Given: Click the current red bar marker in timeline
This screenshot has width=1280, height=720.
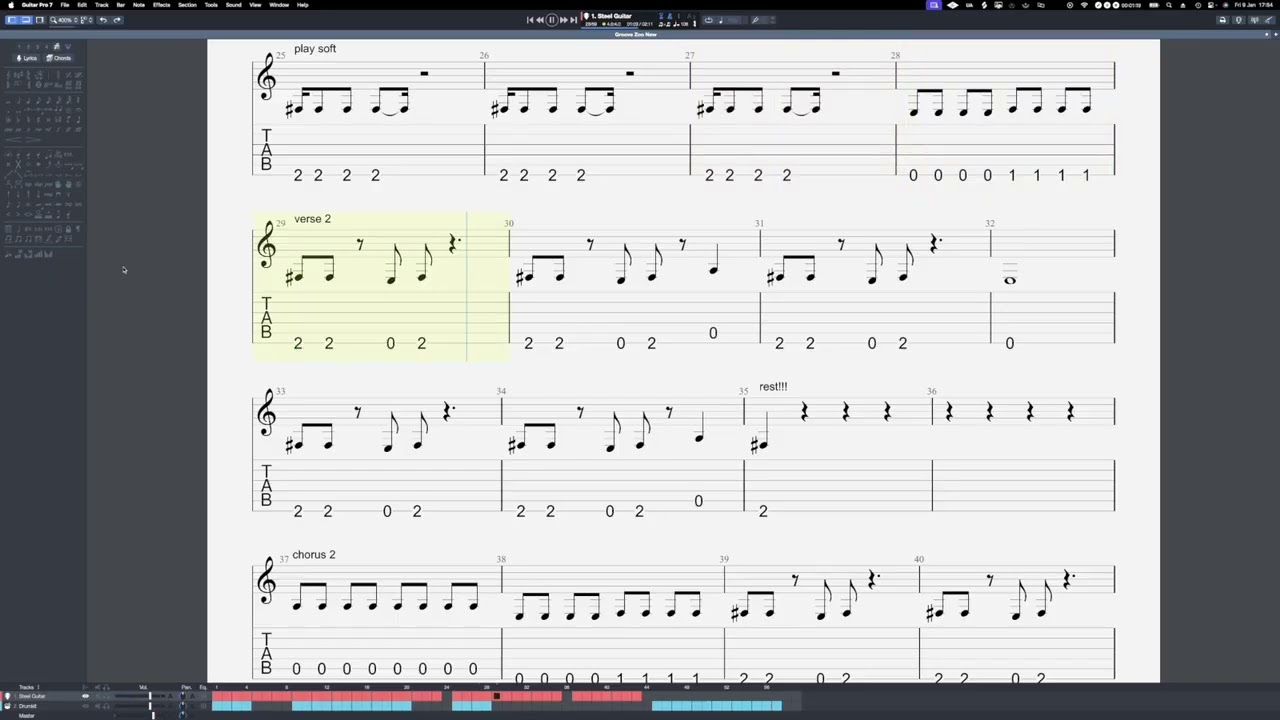Looking at the screenshot, I should click(x=496, y=696).
